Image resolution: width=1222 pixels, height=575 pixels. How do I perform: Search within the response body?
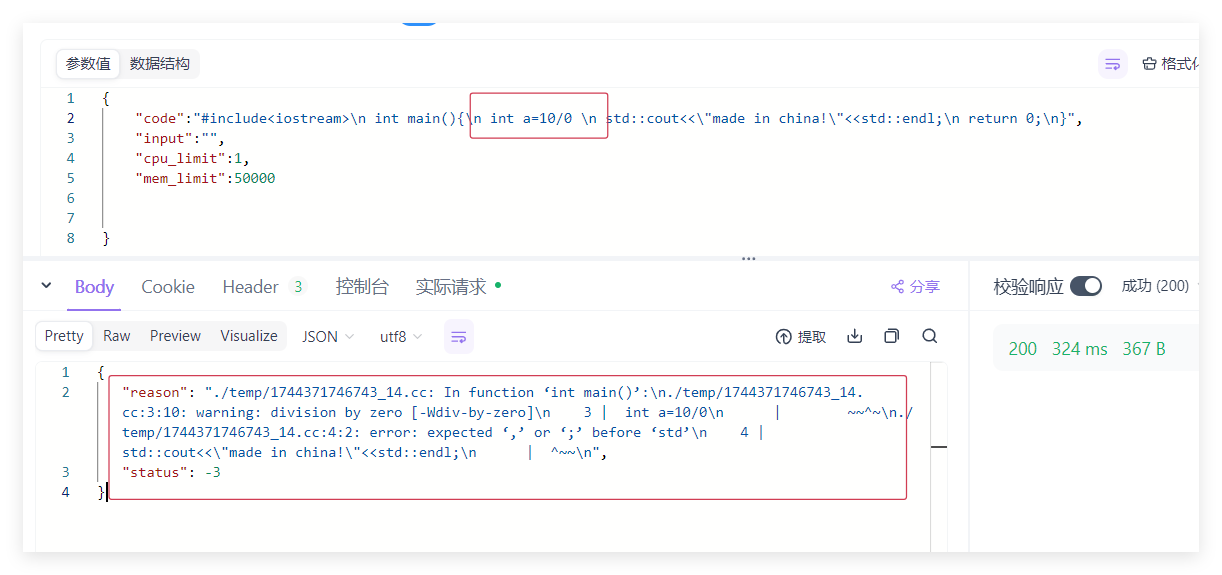(x=929, y=336)
